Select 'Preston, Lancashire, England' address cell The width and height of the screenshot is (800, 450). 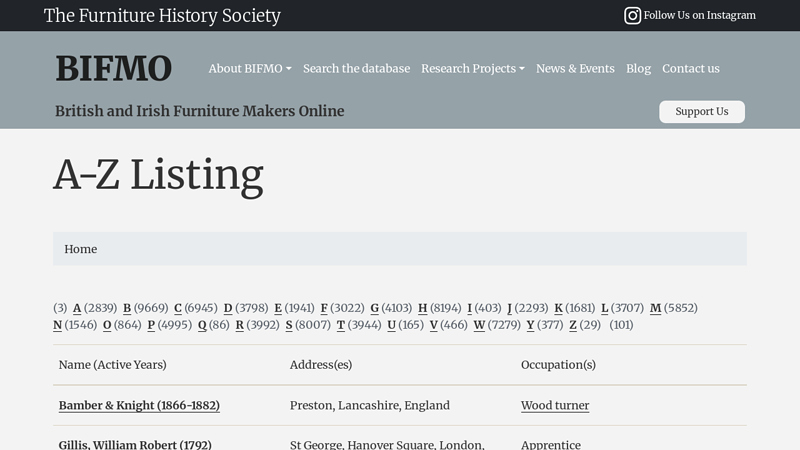click(370, 405)
